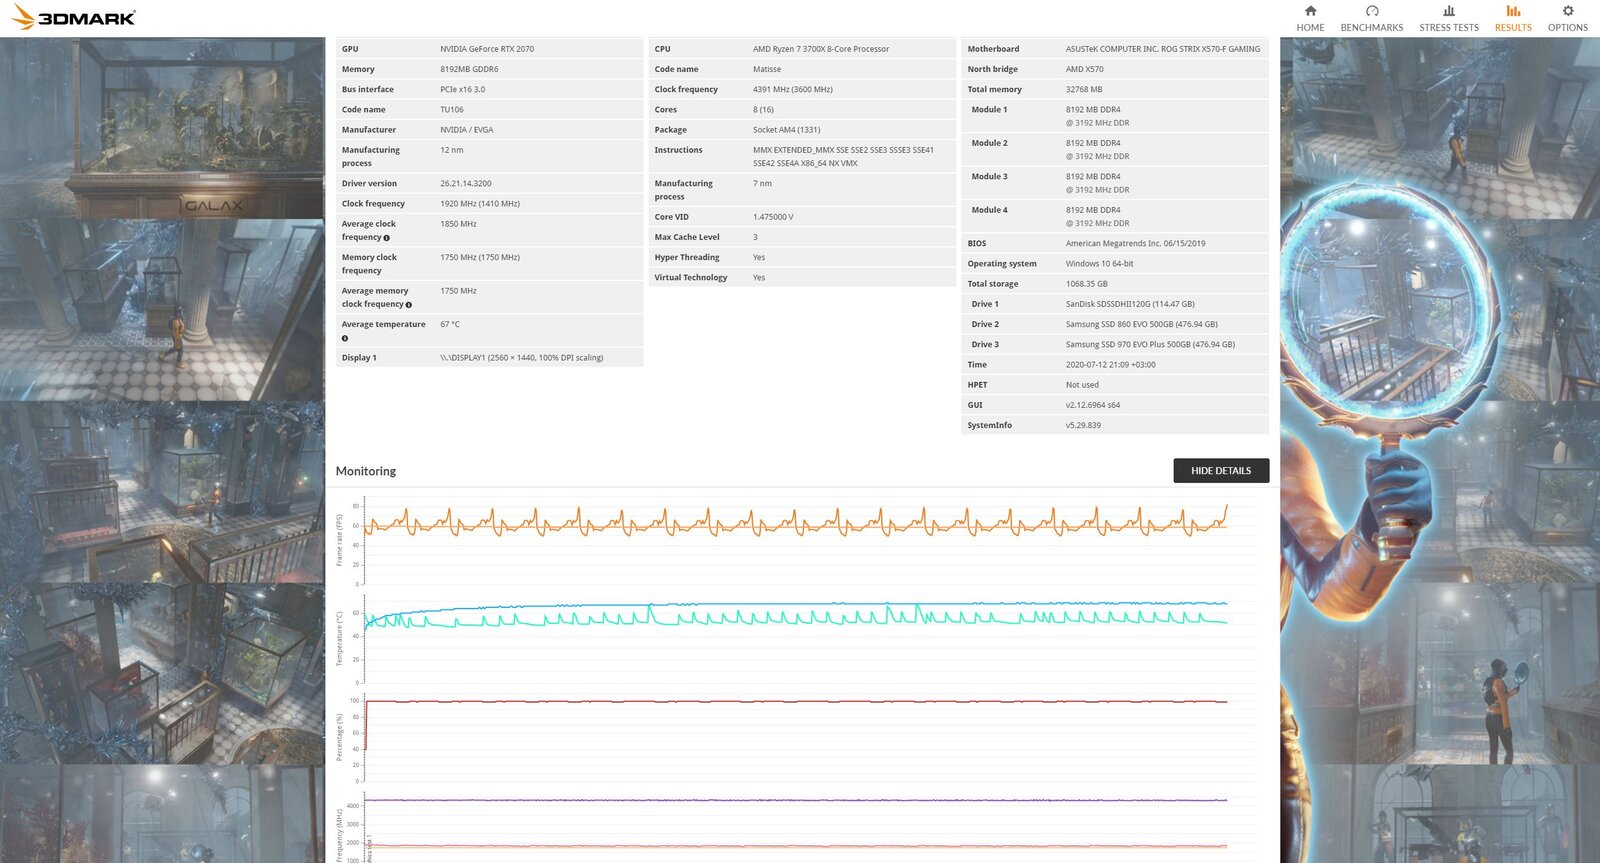The width and height of the screenshot is (1600, 863).
Task: Go to the Home section
Action: click(x=1310, y=18)
